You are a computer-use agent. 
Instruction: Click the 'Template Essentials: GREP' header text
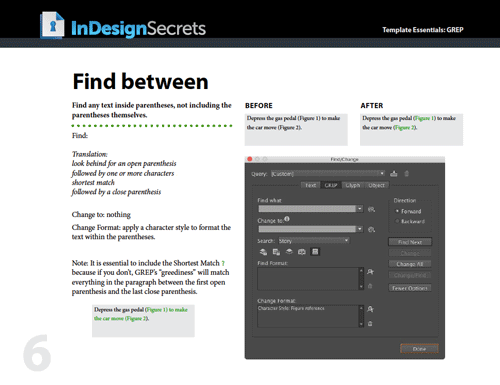click(x=423, y=30)
